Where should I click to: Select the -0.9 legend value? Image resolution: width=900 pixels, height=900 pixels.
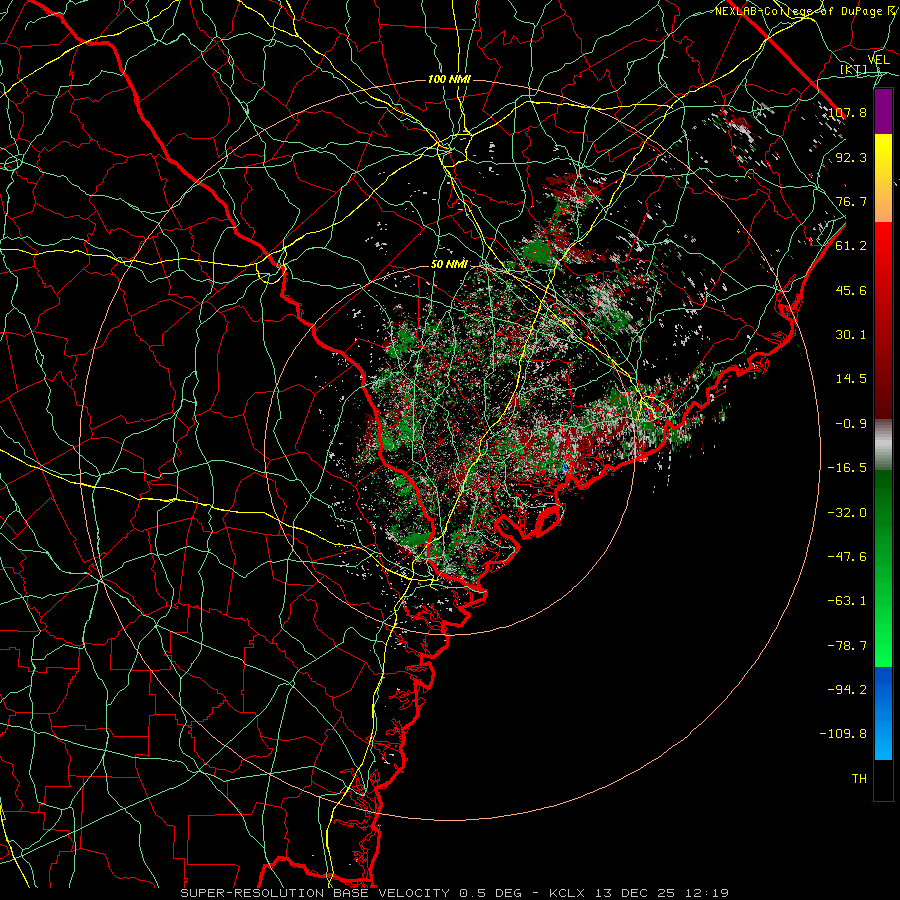point(851,424)
